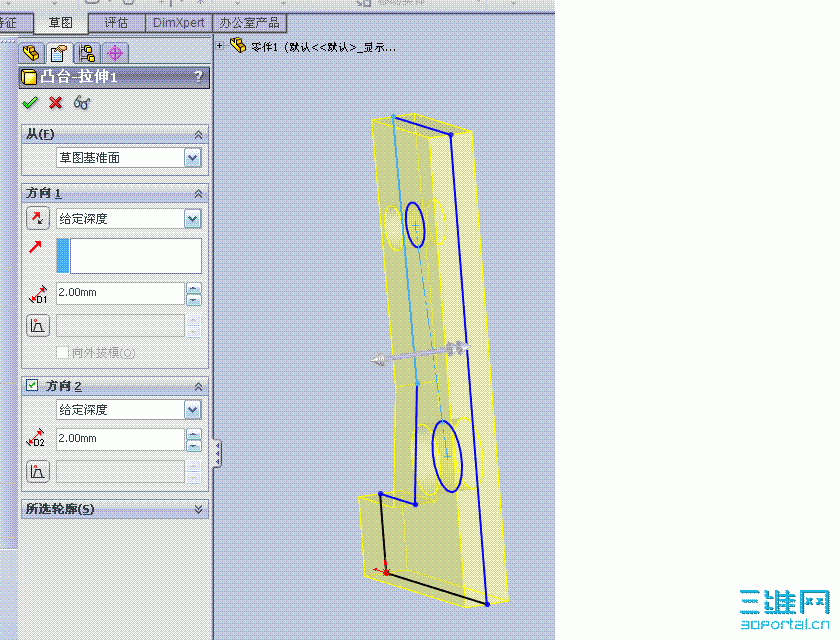Click the 凸台-拉伸1 feature icon in header
The width and height of the screenshot is (840, 640).
[30, 77]
